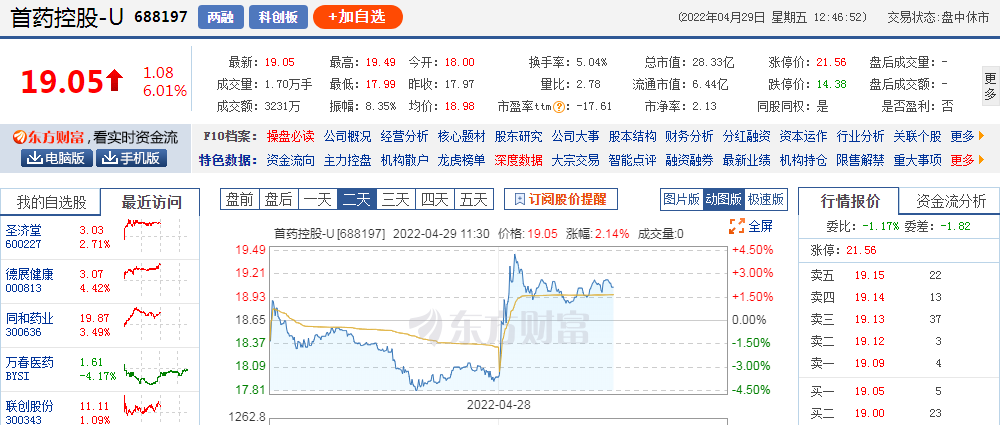The height and width of the screenshot is (425, 1004).
Task: Open the 资金流分析 tab
Action: tap(950, 203)
